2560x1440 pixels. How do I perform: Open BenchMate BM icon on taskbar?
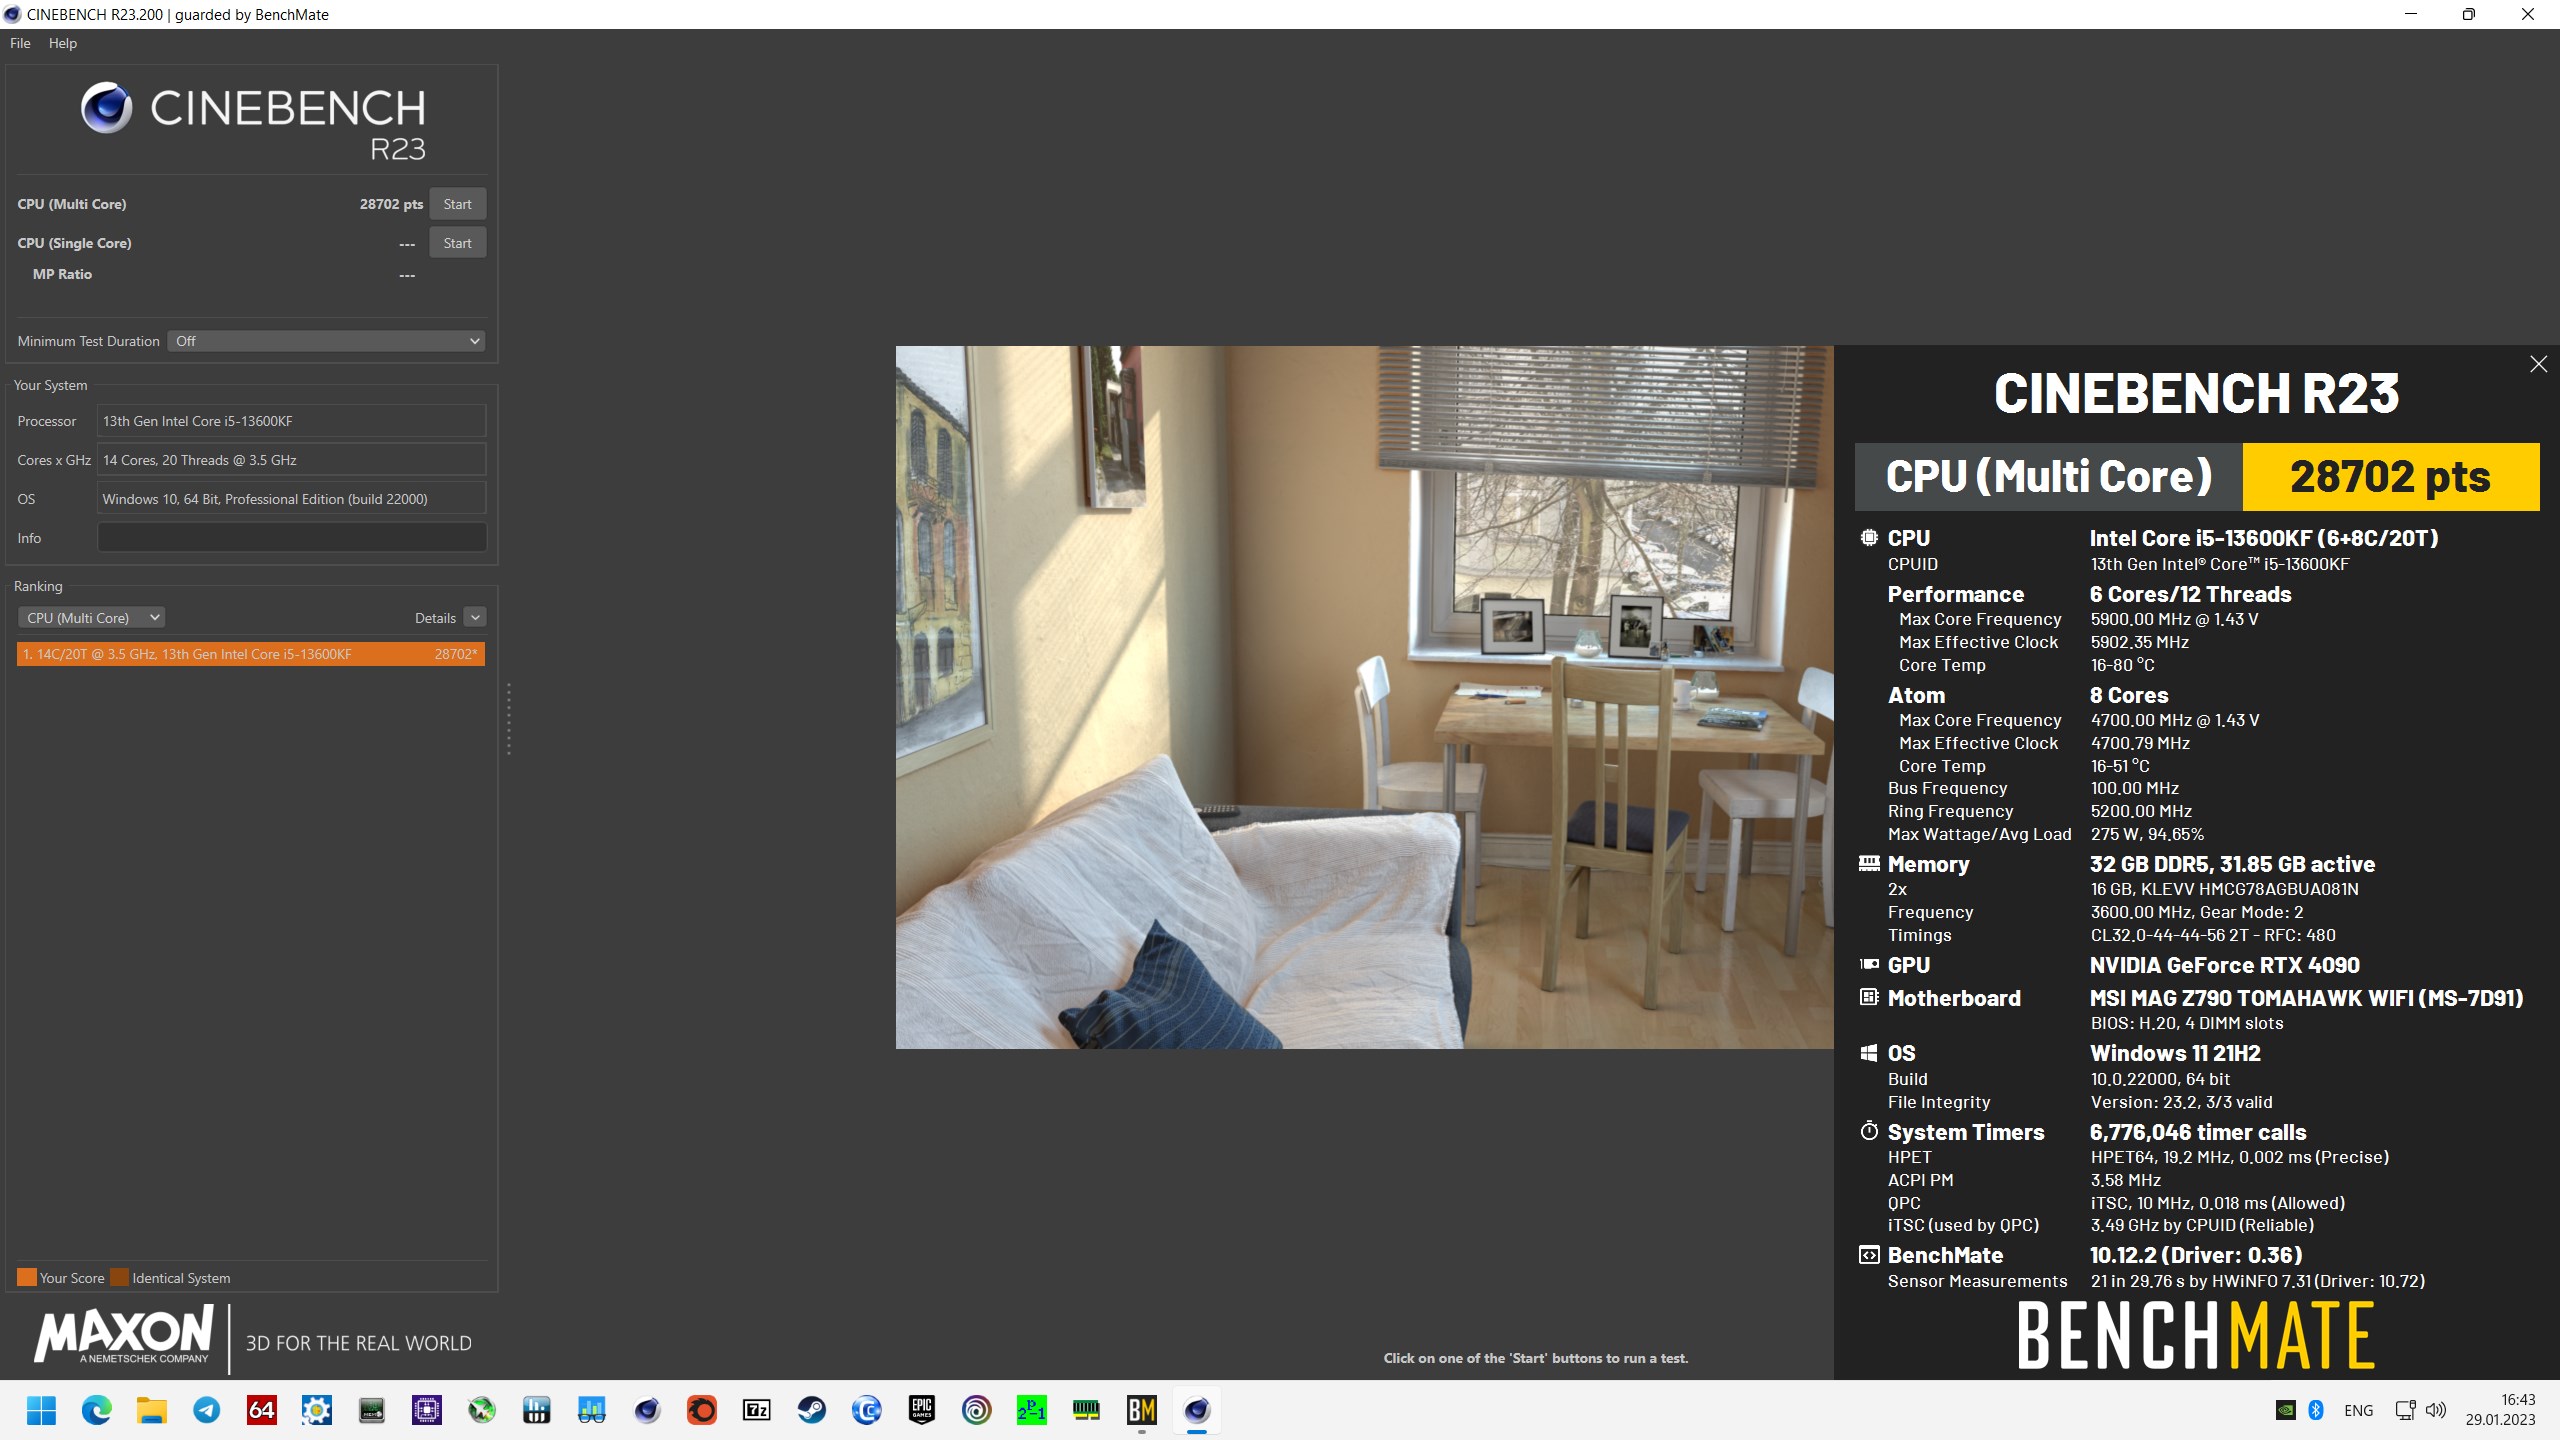point(1142,1410)
